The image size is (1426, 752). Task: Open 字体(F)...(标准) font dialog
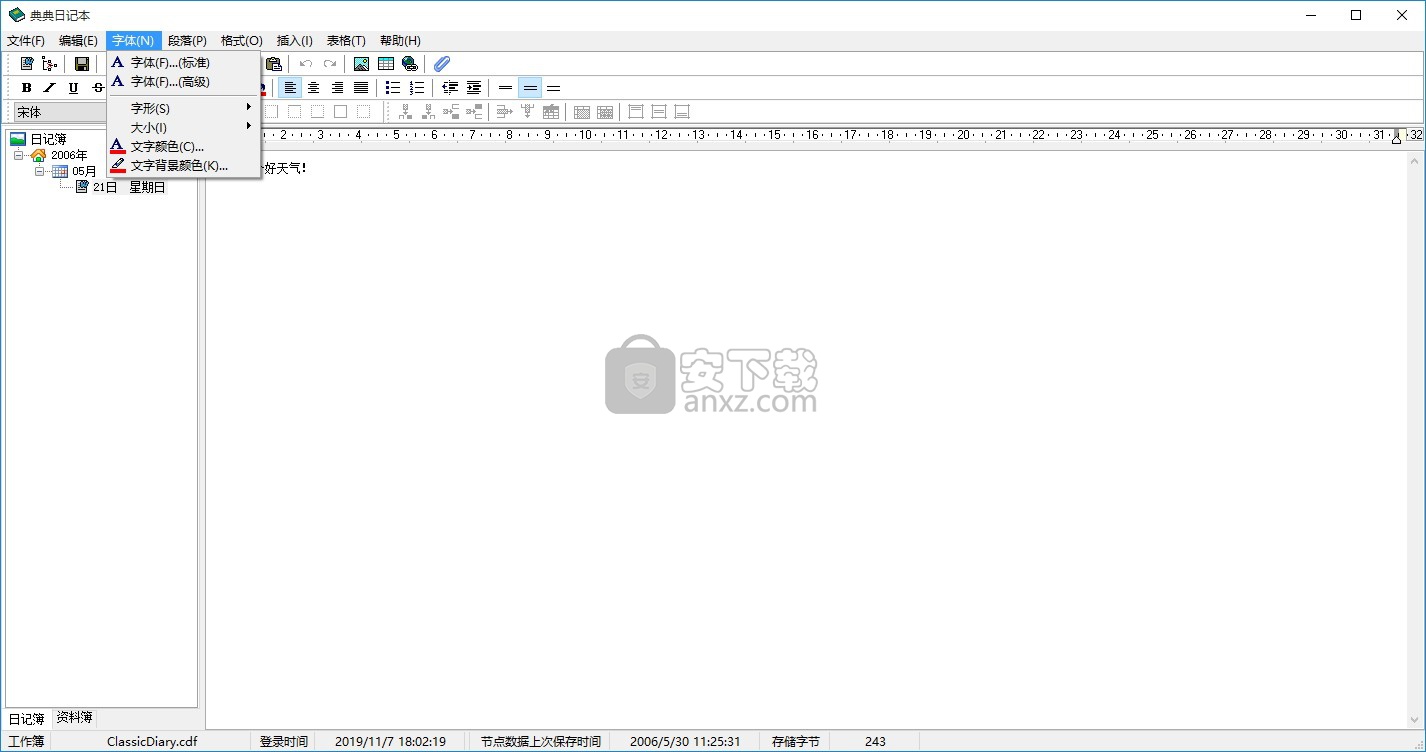coord(183,63)
